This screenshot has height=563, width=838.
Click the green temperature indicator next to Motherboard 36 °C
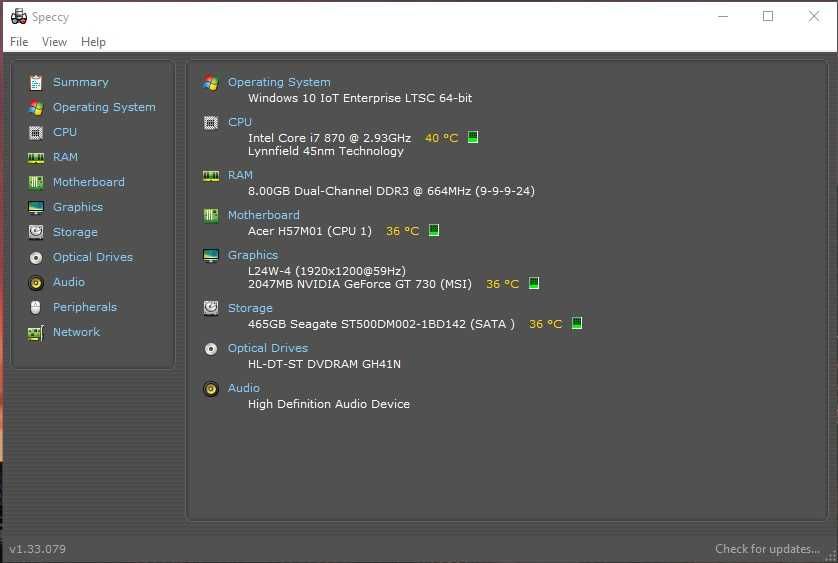coord(434,230)
